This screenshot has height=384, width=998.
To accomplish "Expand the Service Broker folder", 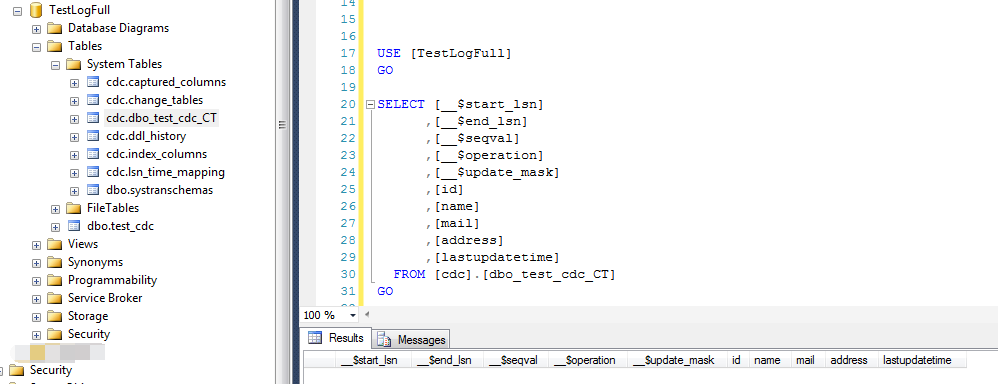I will tap(36, 299).
